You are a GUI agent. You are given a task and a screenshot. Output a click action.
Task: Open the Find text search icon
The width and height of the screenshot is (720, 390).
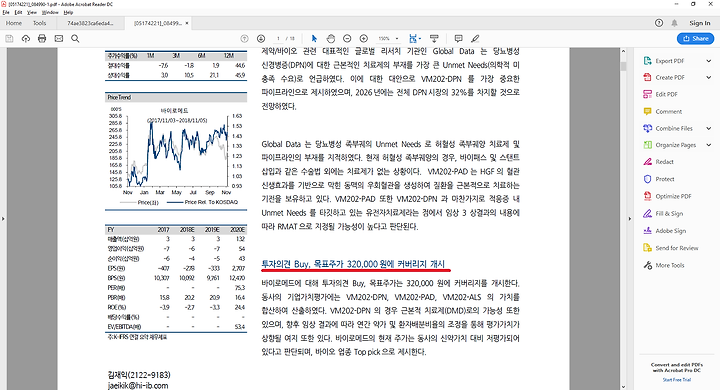[75, 39]
